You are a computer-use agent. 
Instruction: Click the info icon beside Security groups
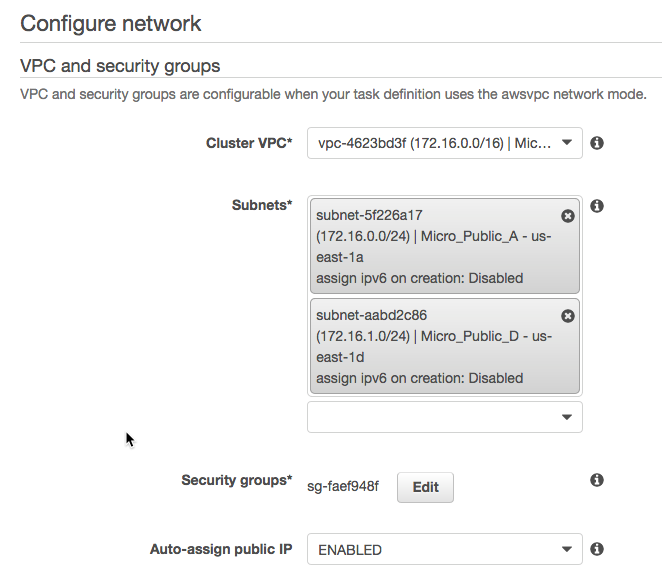(x=597, y=480)
